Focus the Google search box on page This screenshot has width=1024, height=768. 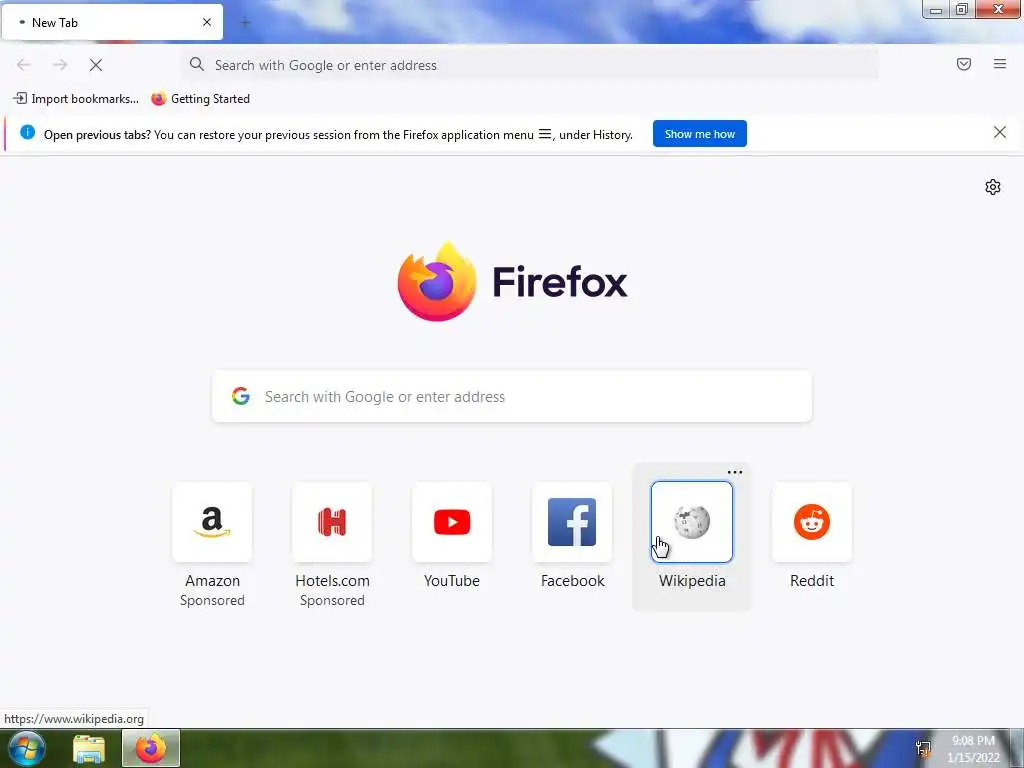[x=512, y=396]
